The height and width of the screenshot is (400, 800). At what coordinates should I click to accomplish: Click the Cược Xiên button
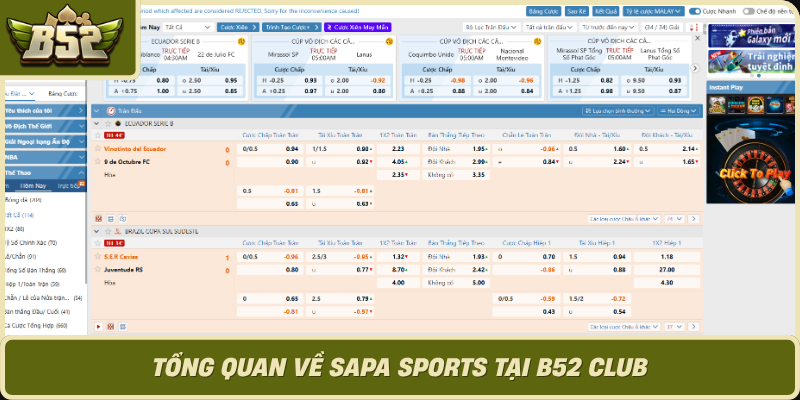point(238,27)
